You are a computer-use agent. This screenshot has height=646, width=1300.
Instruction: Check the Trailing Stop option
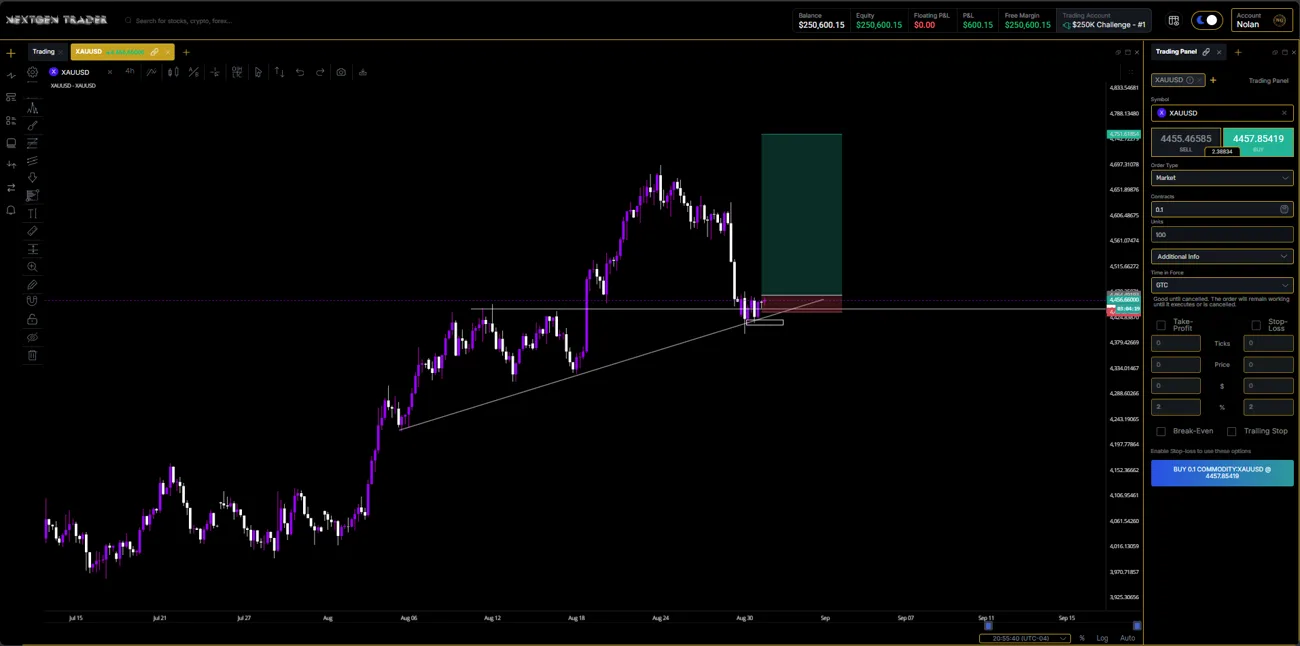click(x=1232, y=431)
